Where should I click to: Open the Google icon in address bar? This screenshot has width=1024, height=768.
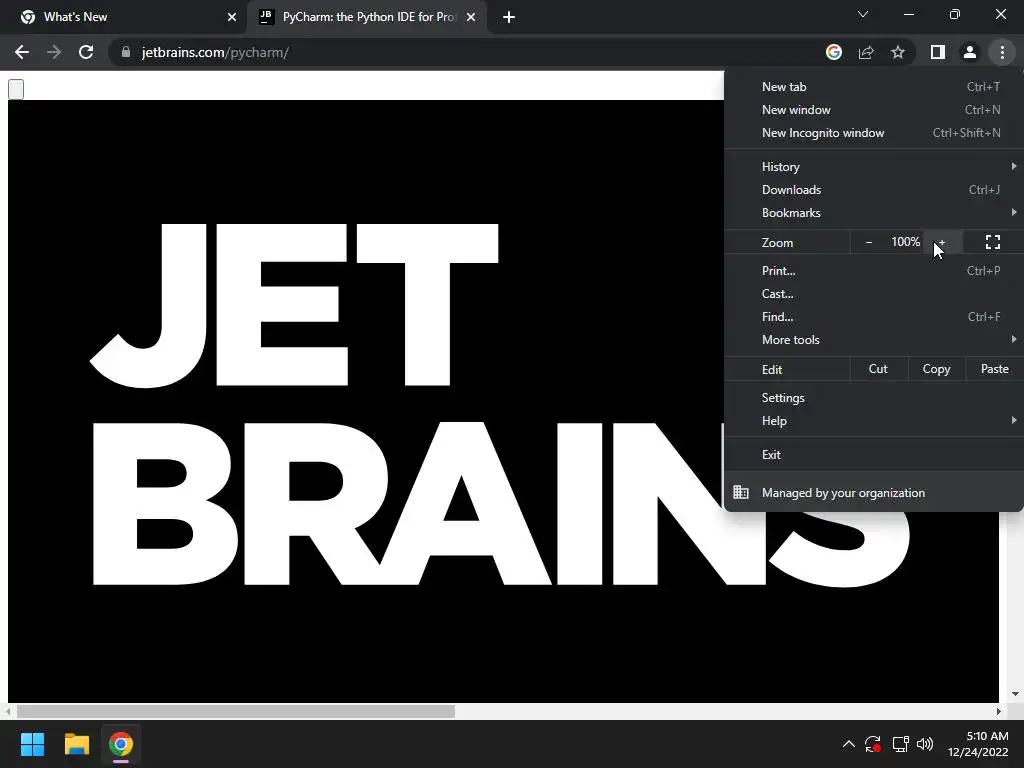834,52
